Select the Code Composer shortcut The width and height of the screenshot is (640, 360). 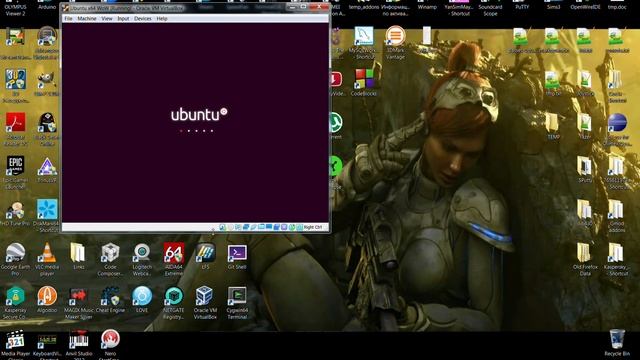coord(110,253)
